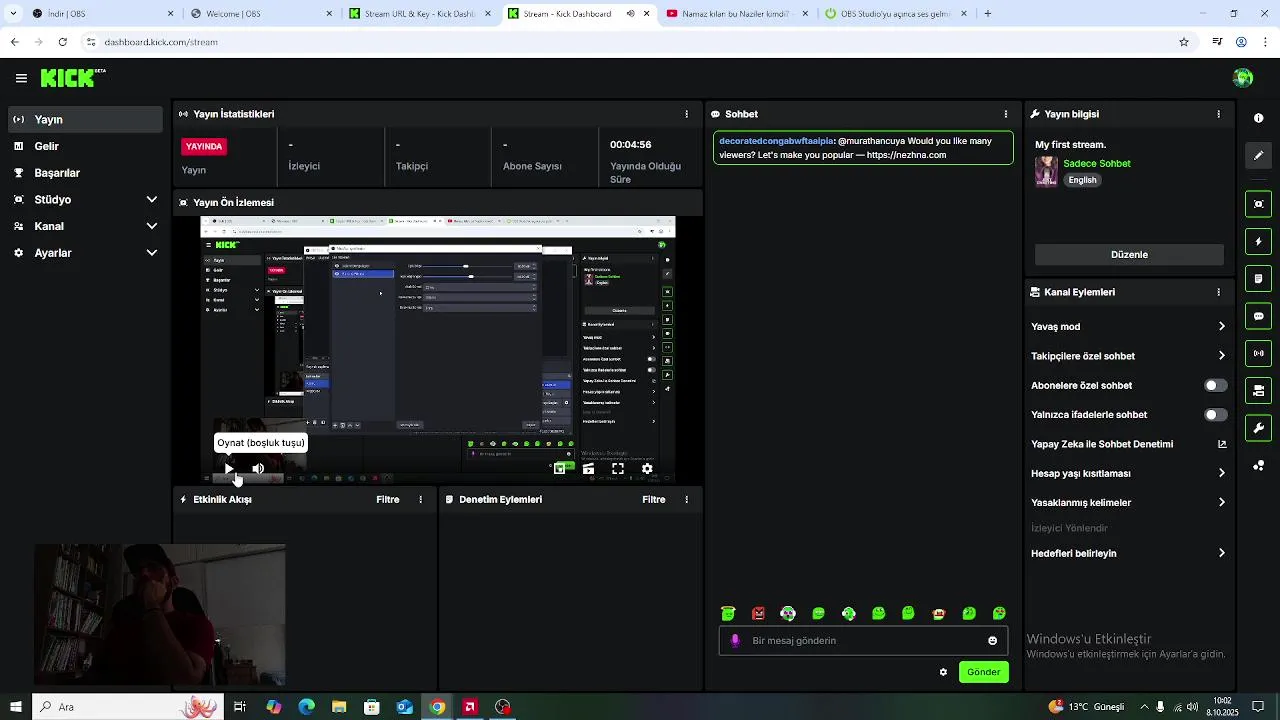Open Yavaş mod settings chevron
This screenshot has width=1280, height=720.
[x=1221, y=326]
